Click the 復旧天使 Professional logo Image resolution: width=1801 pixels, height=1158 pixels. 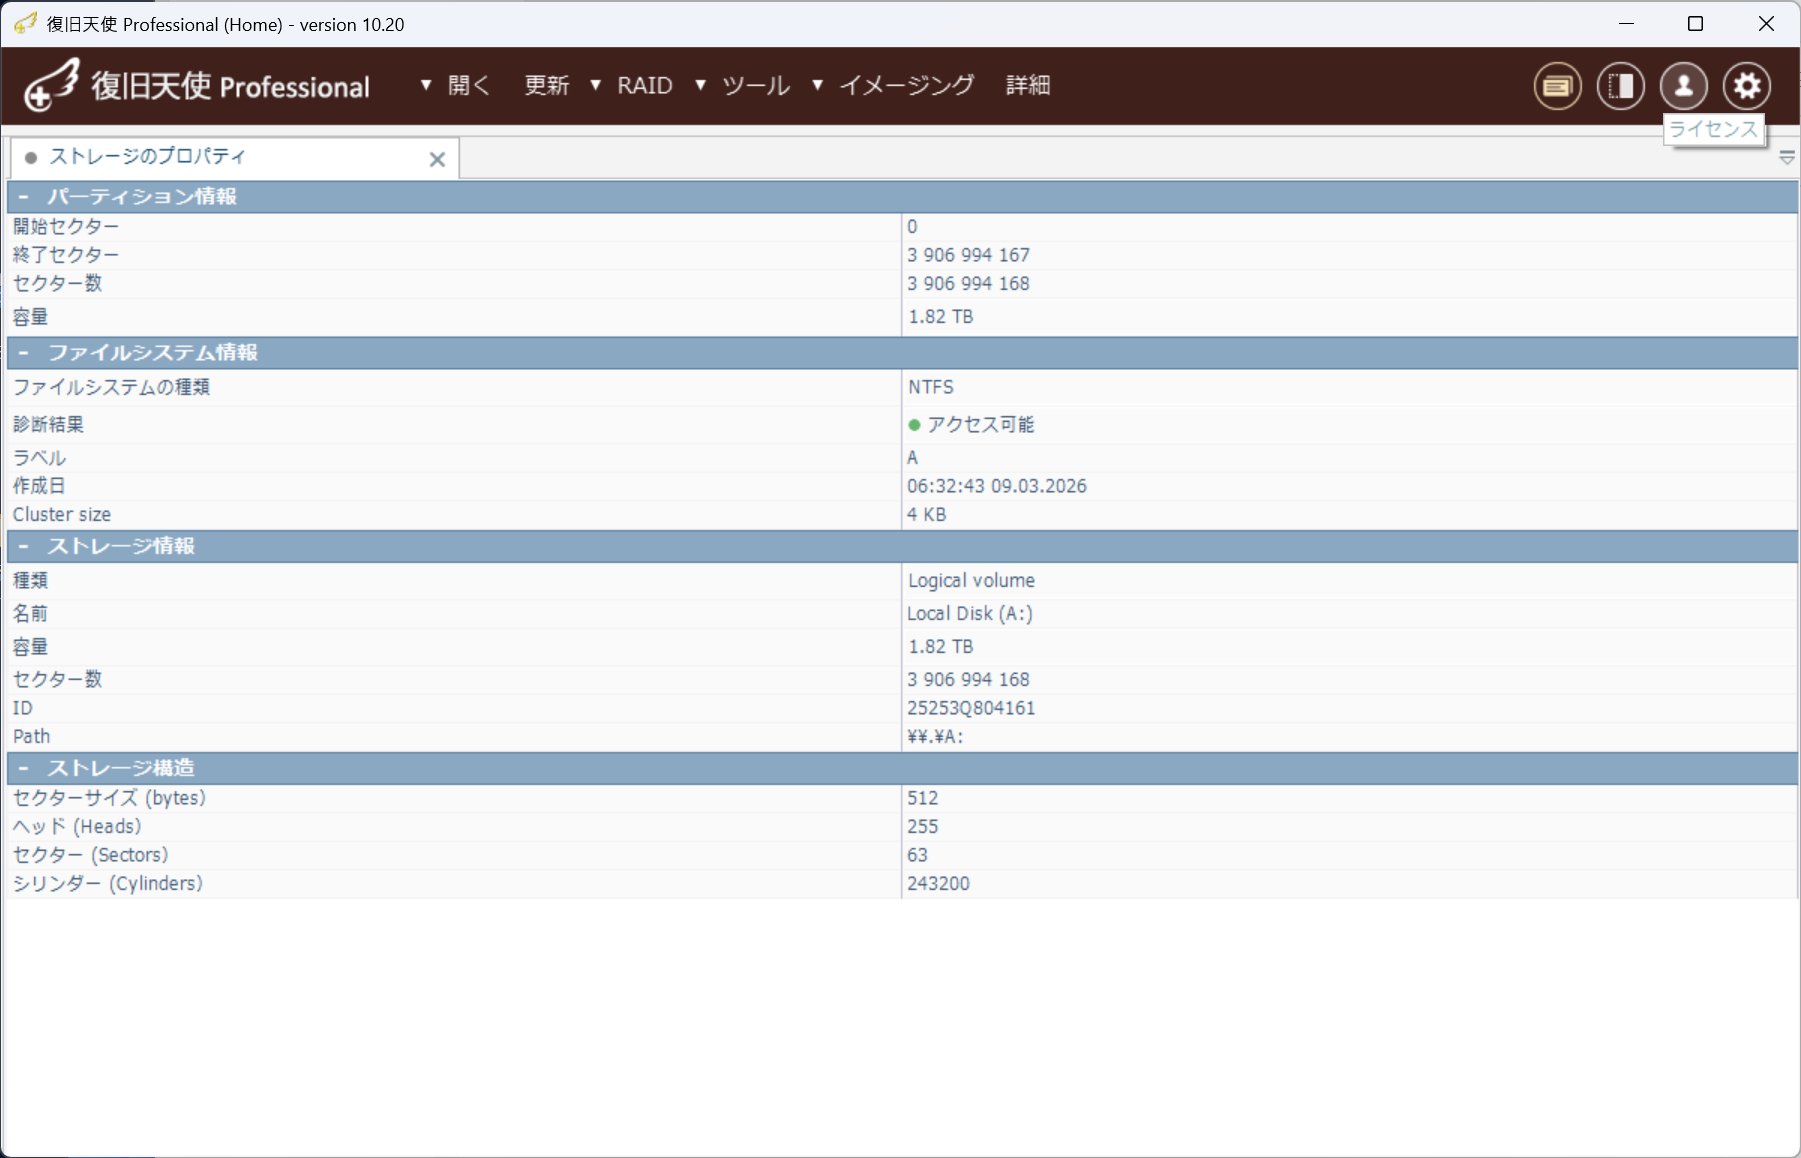click(197, 86)
